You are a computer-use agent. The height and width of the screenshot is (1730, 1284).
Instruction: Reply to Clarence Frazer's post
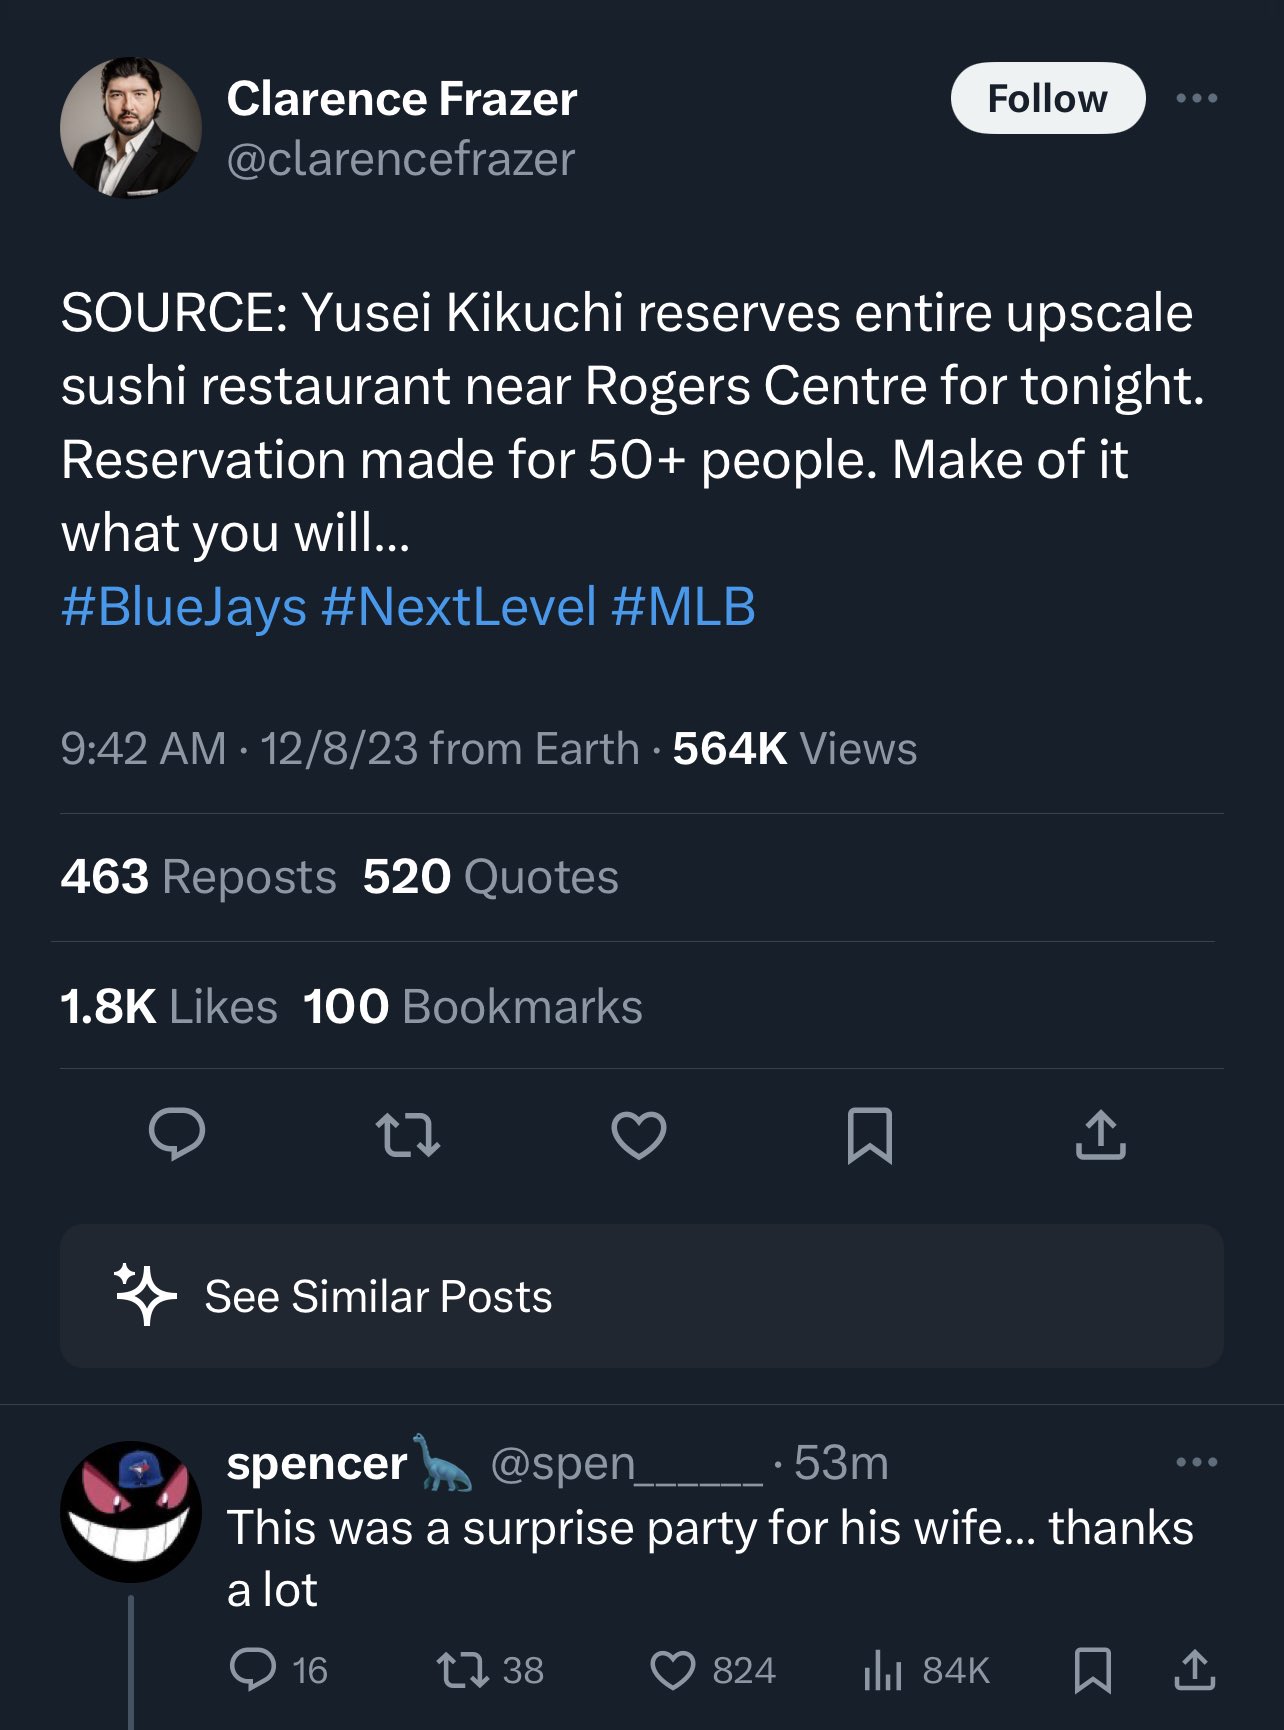pyautogui.click(x=177, y=1135)
